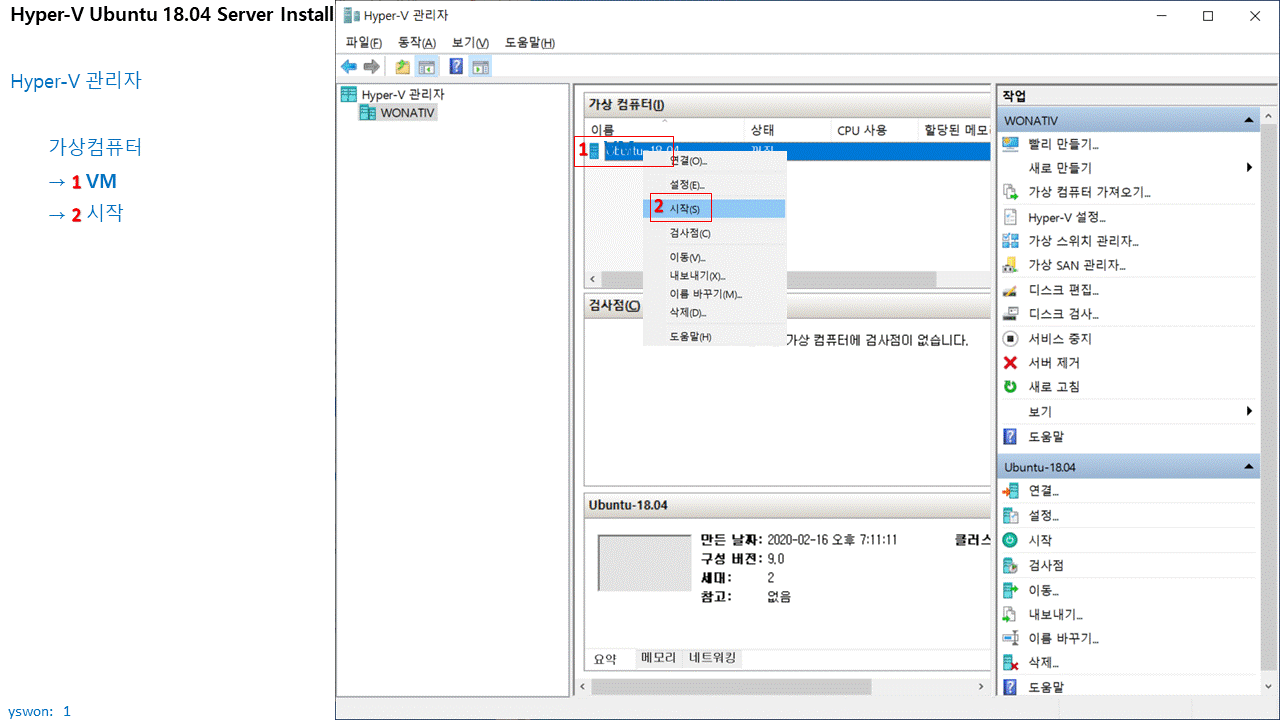
Task: Click the 참고 value 없음
Action: click(x=779, y=597)
